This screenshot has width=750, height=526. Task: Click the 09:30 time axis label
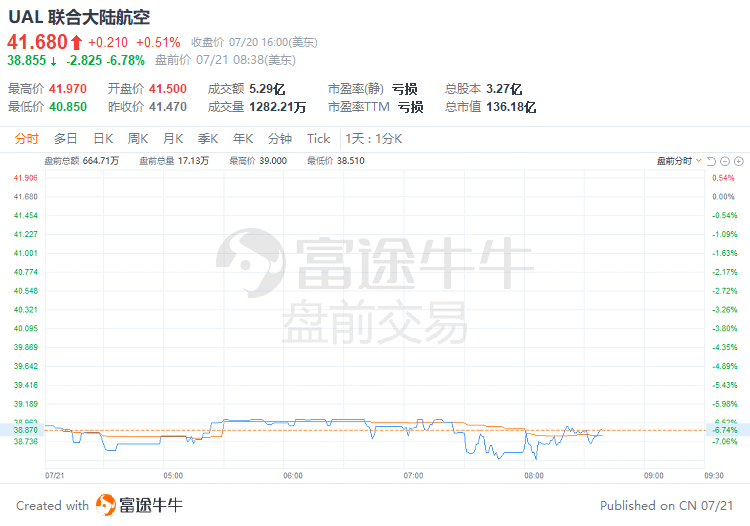(x=714, y=475)
